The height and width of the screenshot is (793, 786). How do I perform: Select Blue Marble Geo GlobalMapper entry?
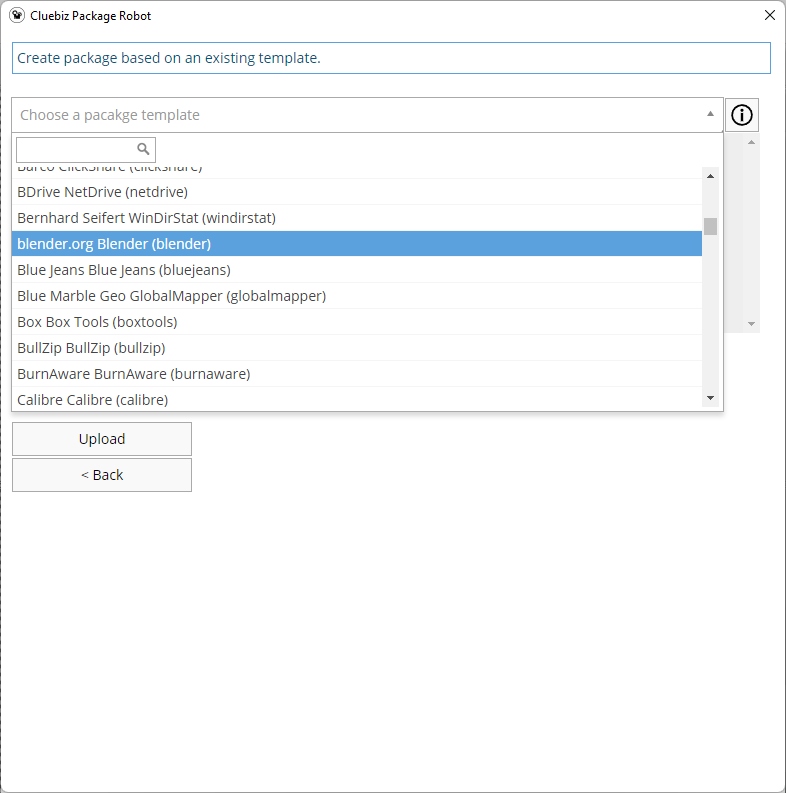point(171,296)
